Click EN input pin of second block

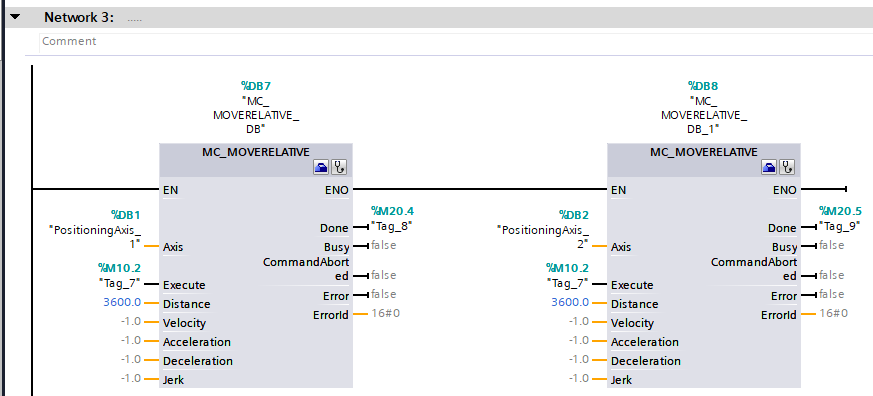[x=619, y=190]
